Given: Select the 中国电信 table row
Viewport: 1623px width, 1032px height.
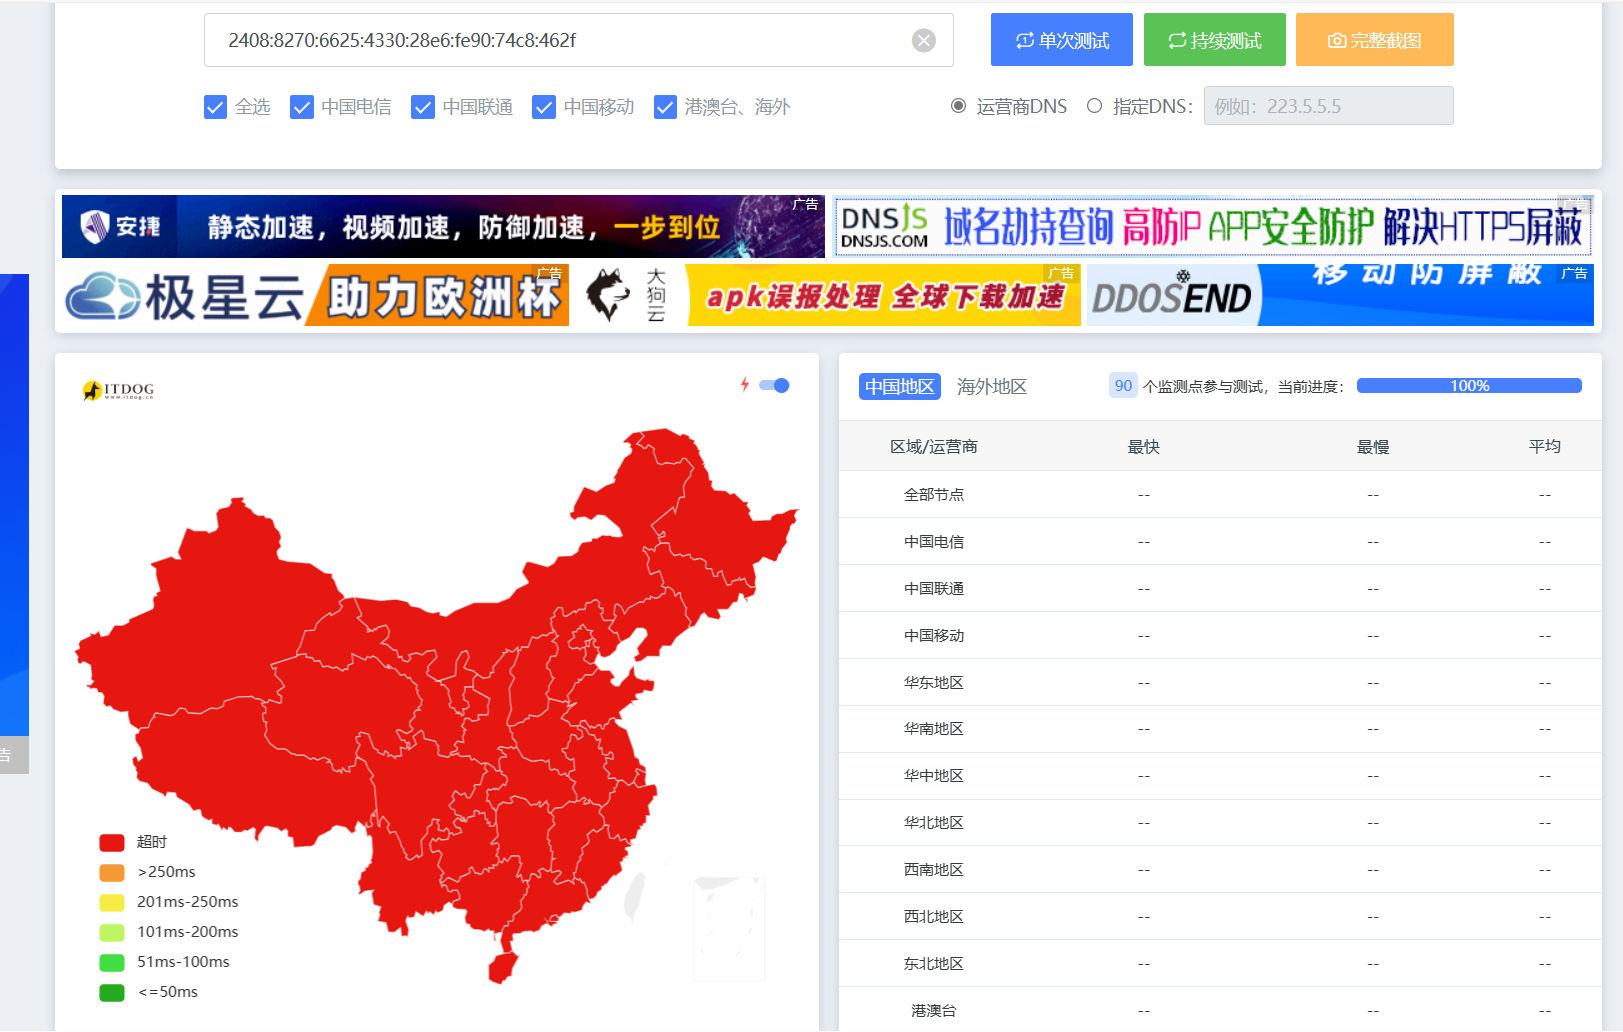Looking at the screenshot, I should [x=1220, y=542].
